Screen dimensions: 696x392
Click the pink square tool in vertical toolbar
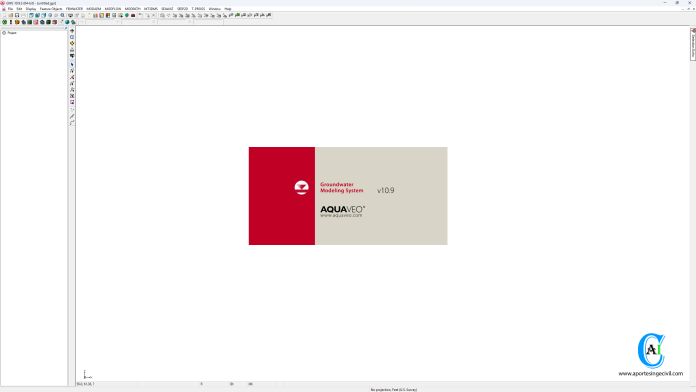(x=72, y=102)
